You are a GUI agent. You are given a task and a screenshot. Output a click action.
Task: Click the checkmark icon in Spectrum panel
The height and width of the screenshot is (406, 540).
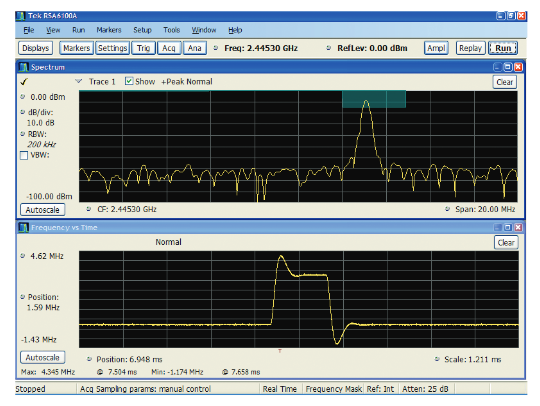click(24, 82)
